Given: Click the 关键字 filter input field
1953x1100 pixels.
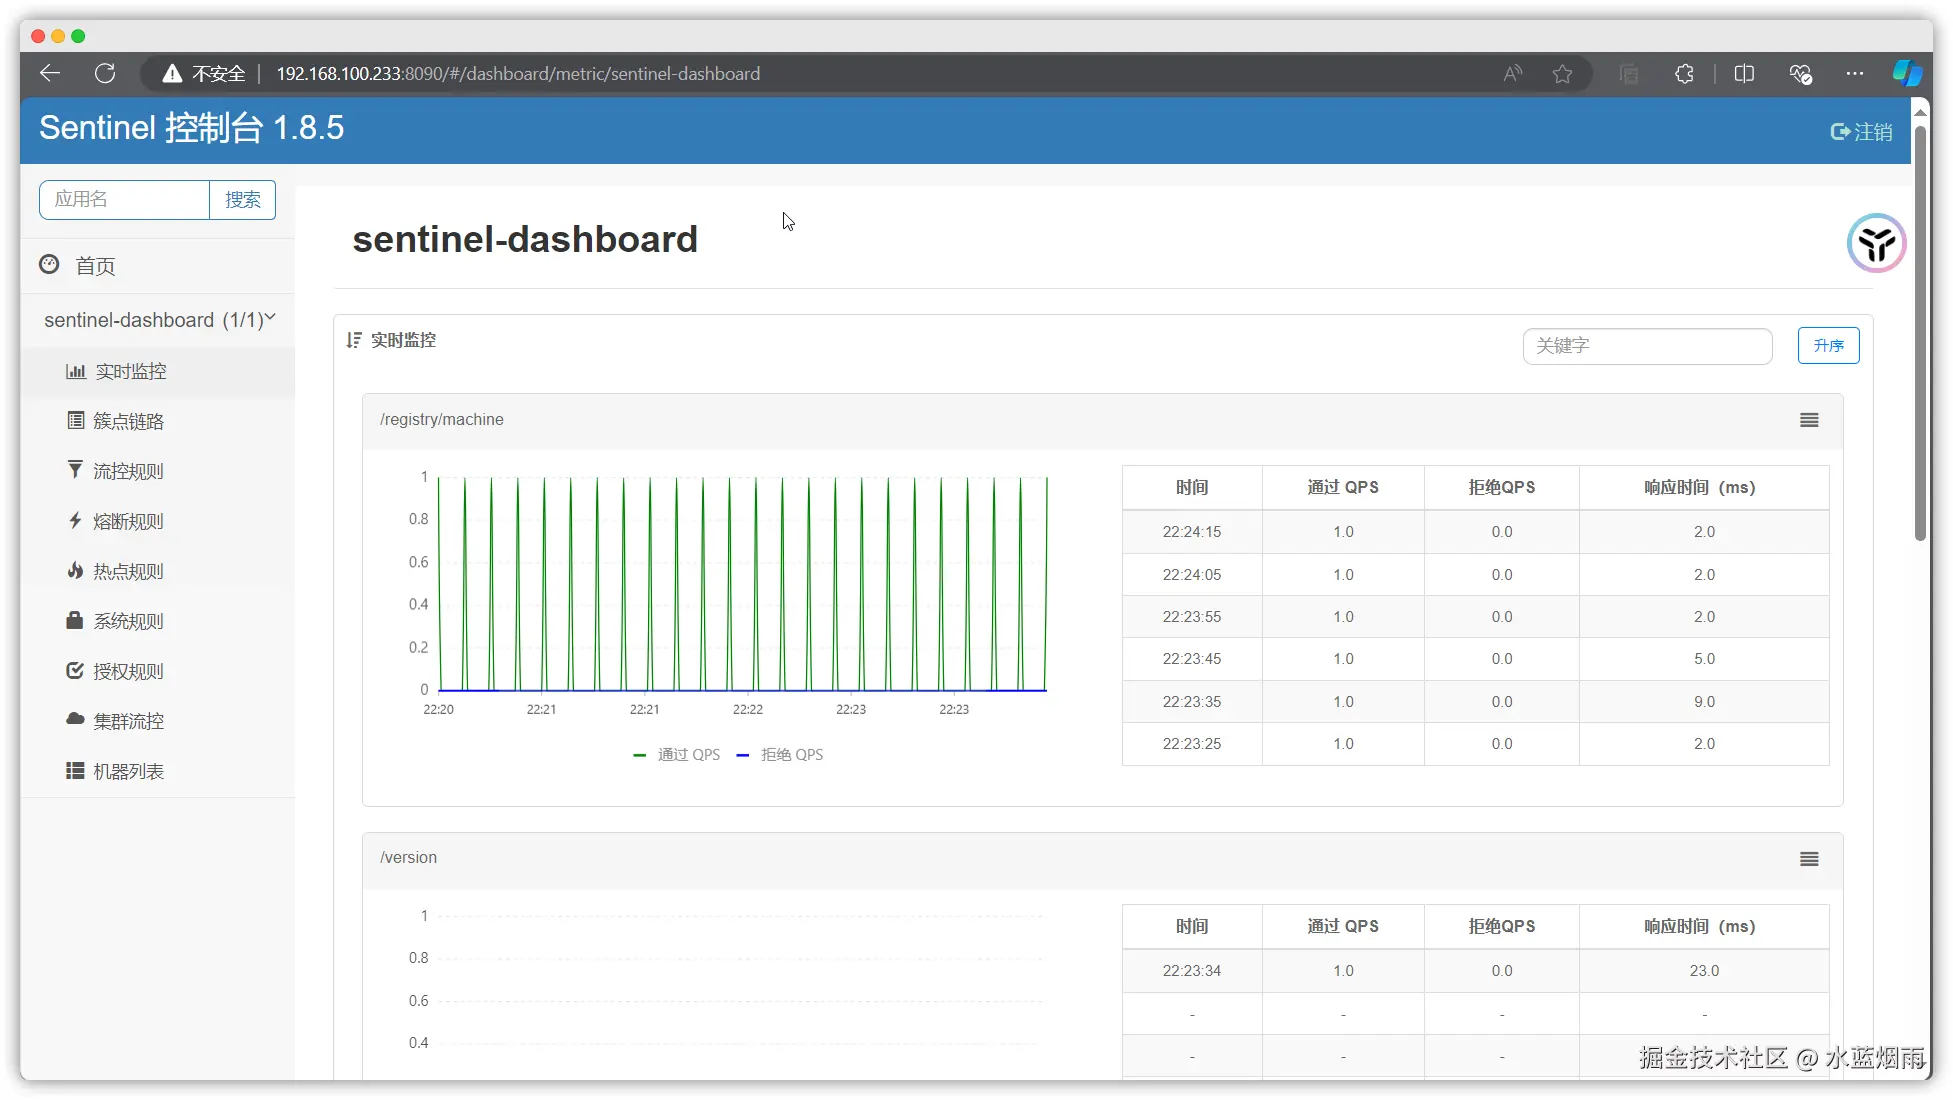Looking at the screenshot, I should [1647, 346].
